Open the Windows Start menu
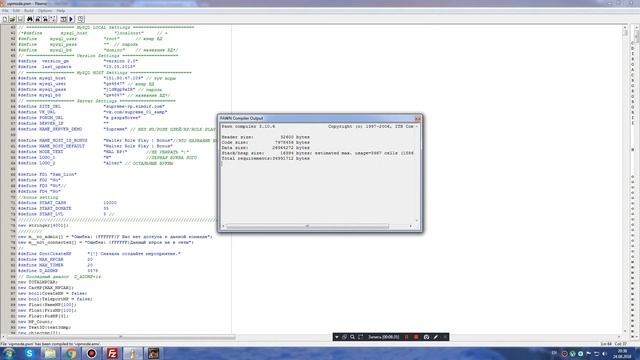This screenshot has width=640, height=360. (x=9, y=353)
